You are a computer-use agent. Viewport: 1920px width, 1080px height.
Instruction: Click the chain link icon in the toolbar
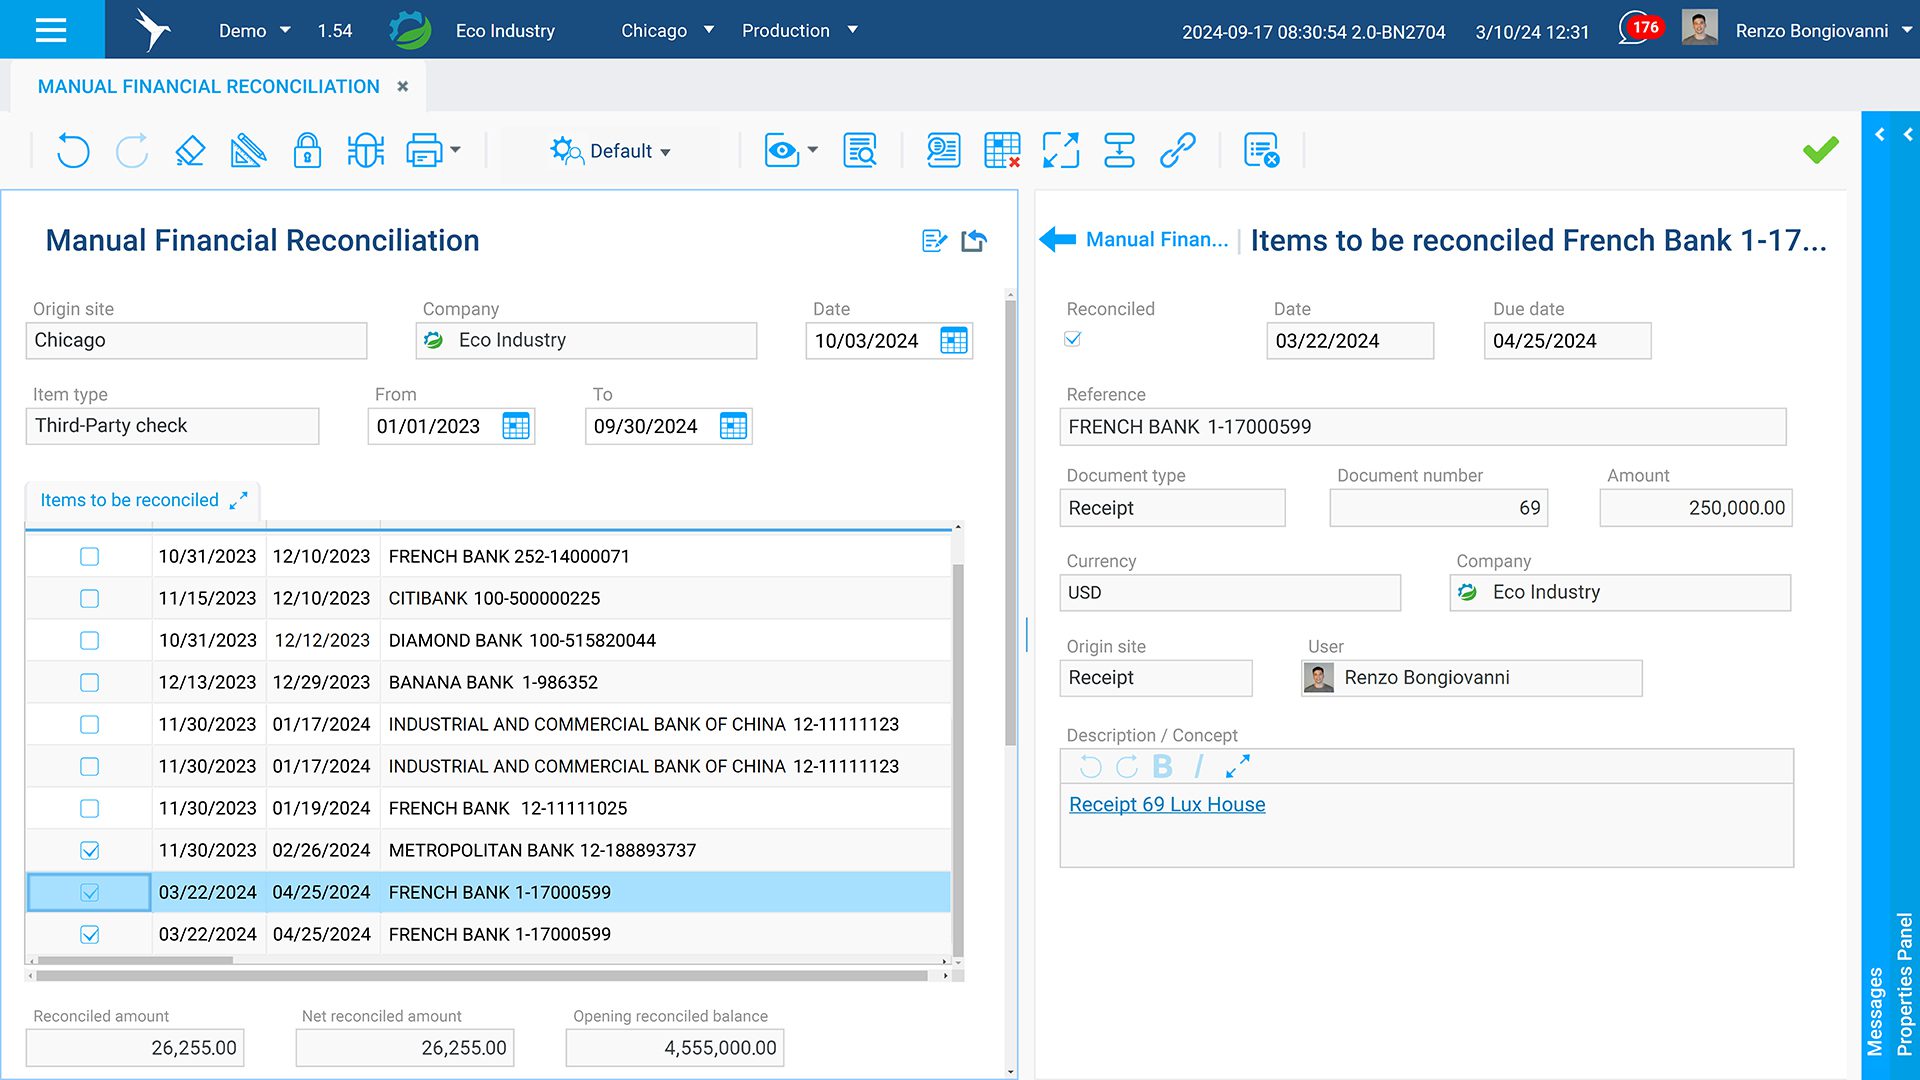click(1177, 151)
